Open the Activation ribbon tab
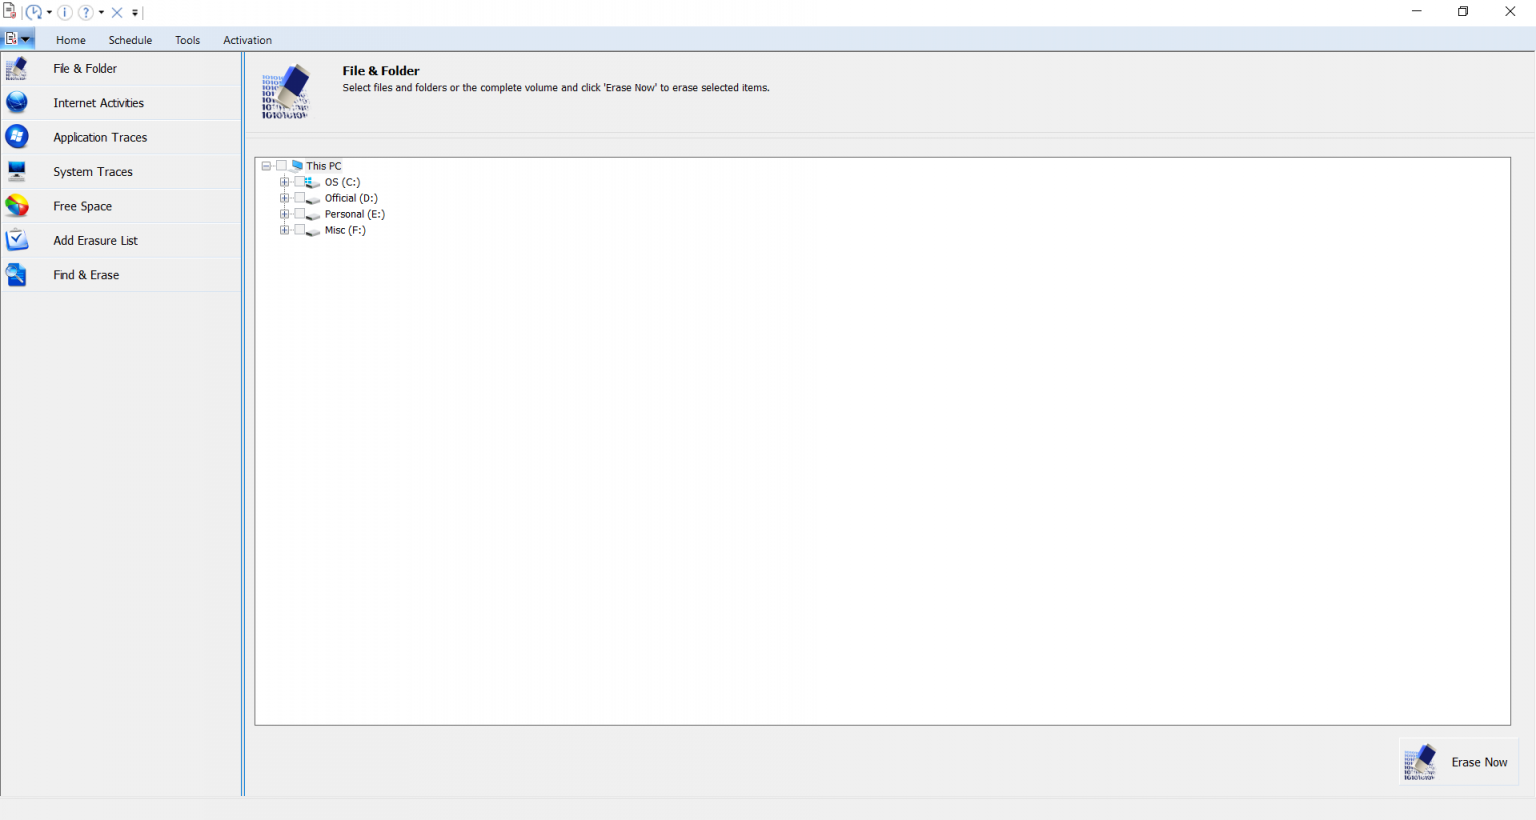 tap(247, 40)
